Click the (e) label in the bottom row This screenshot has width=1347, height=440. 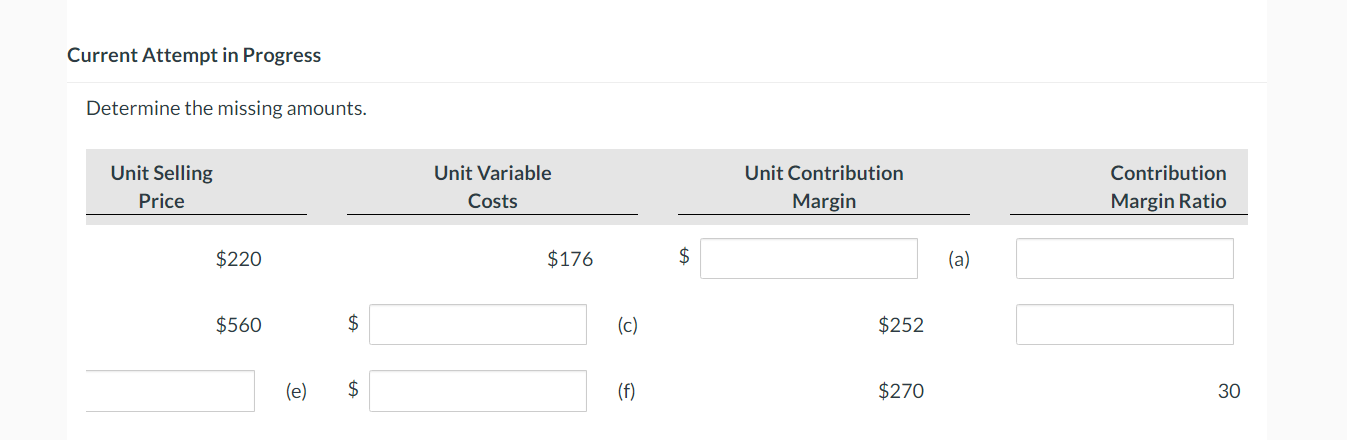point(296,392)
